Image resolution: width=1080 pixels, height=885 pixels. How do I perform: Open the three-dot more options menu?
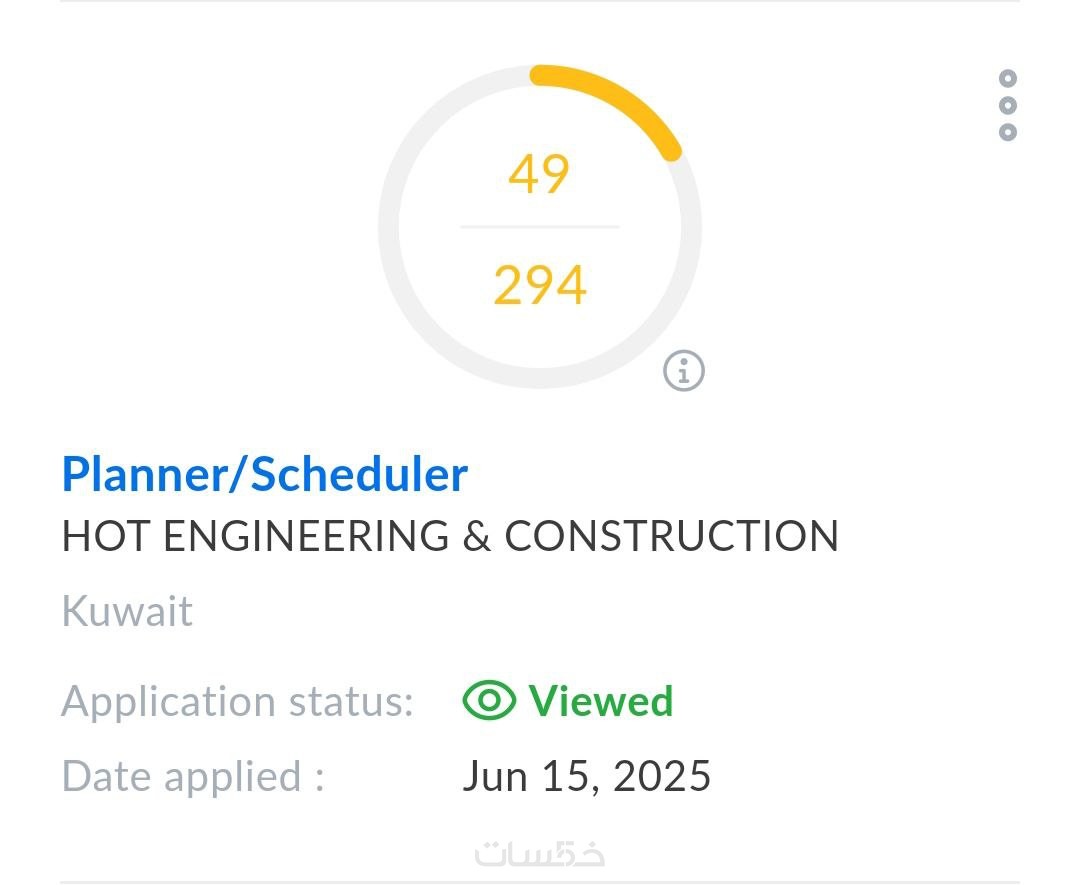pos(1007,105)
